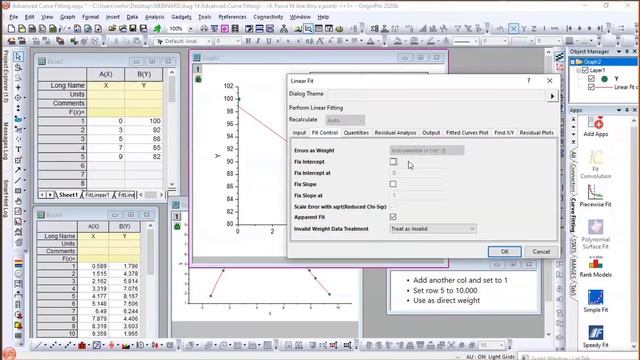This screenshot has height=360, width=640.
Task: Select the Pointer tool in the left toolbar
Action: 18,56
